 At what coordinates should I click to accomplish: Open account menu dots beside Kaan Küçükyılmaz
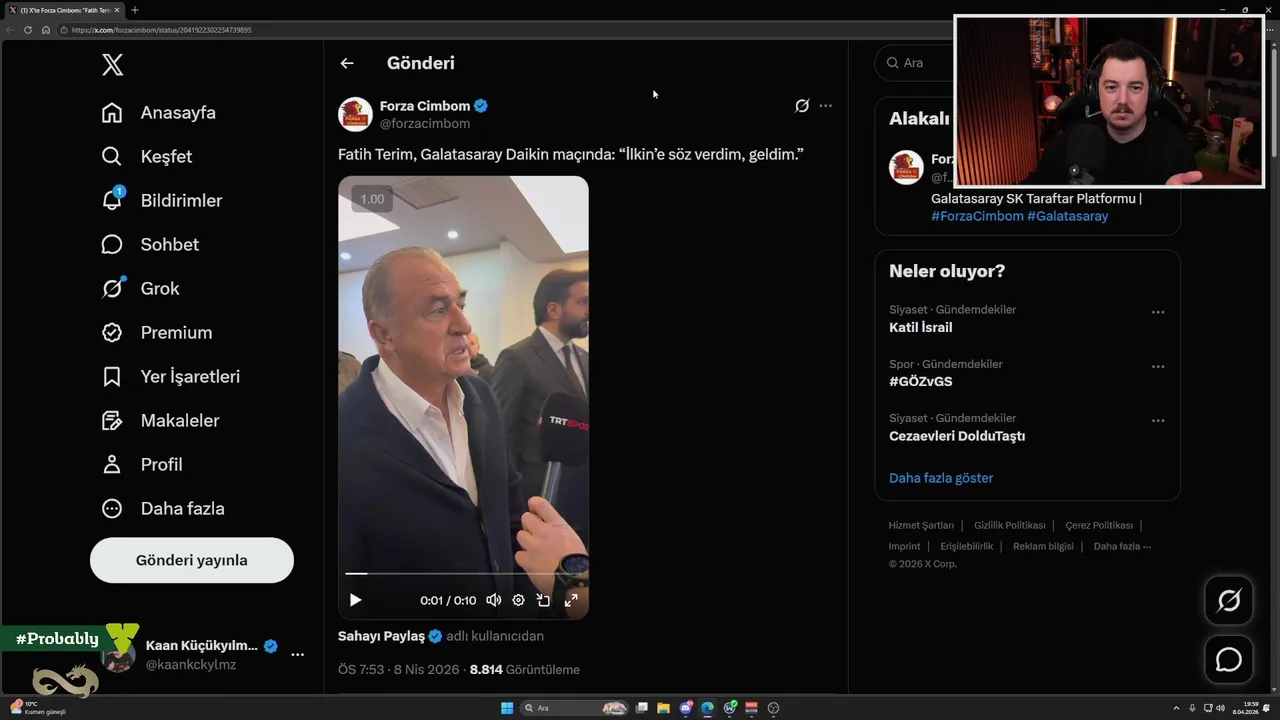pos(297,654)
